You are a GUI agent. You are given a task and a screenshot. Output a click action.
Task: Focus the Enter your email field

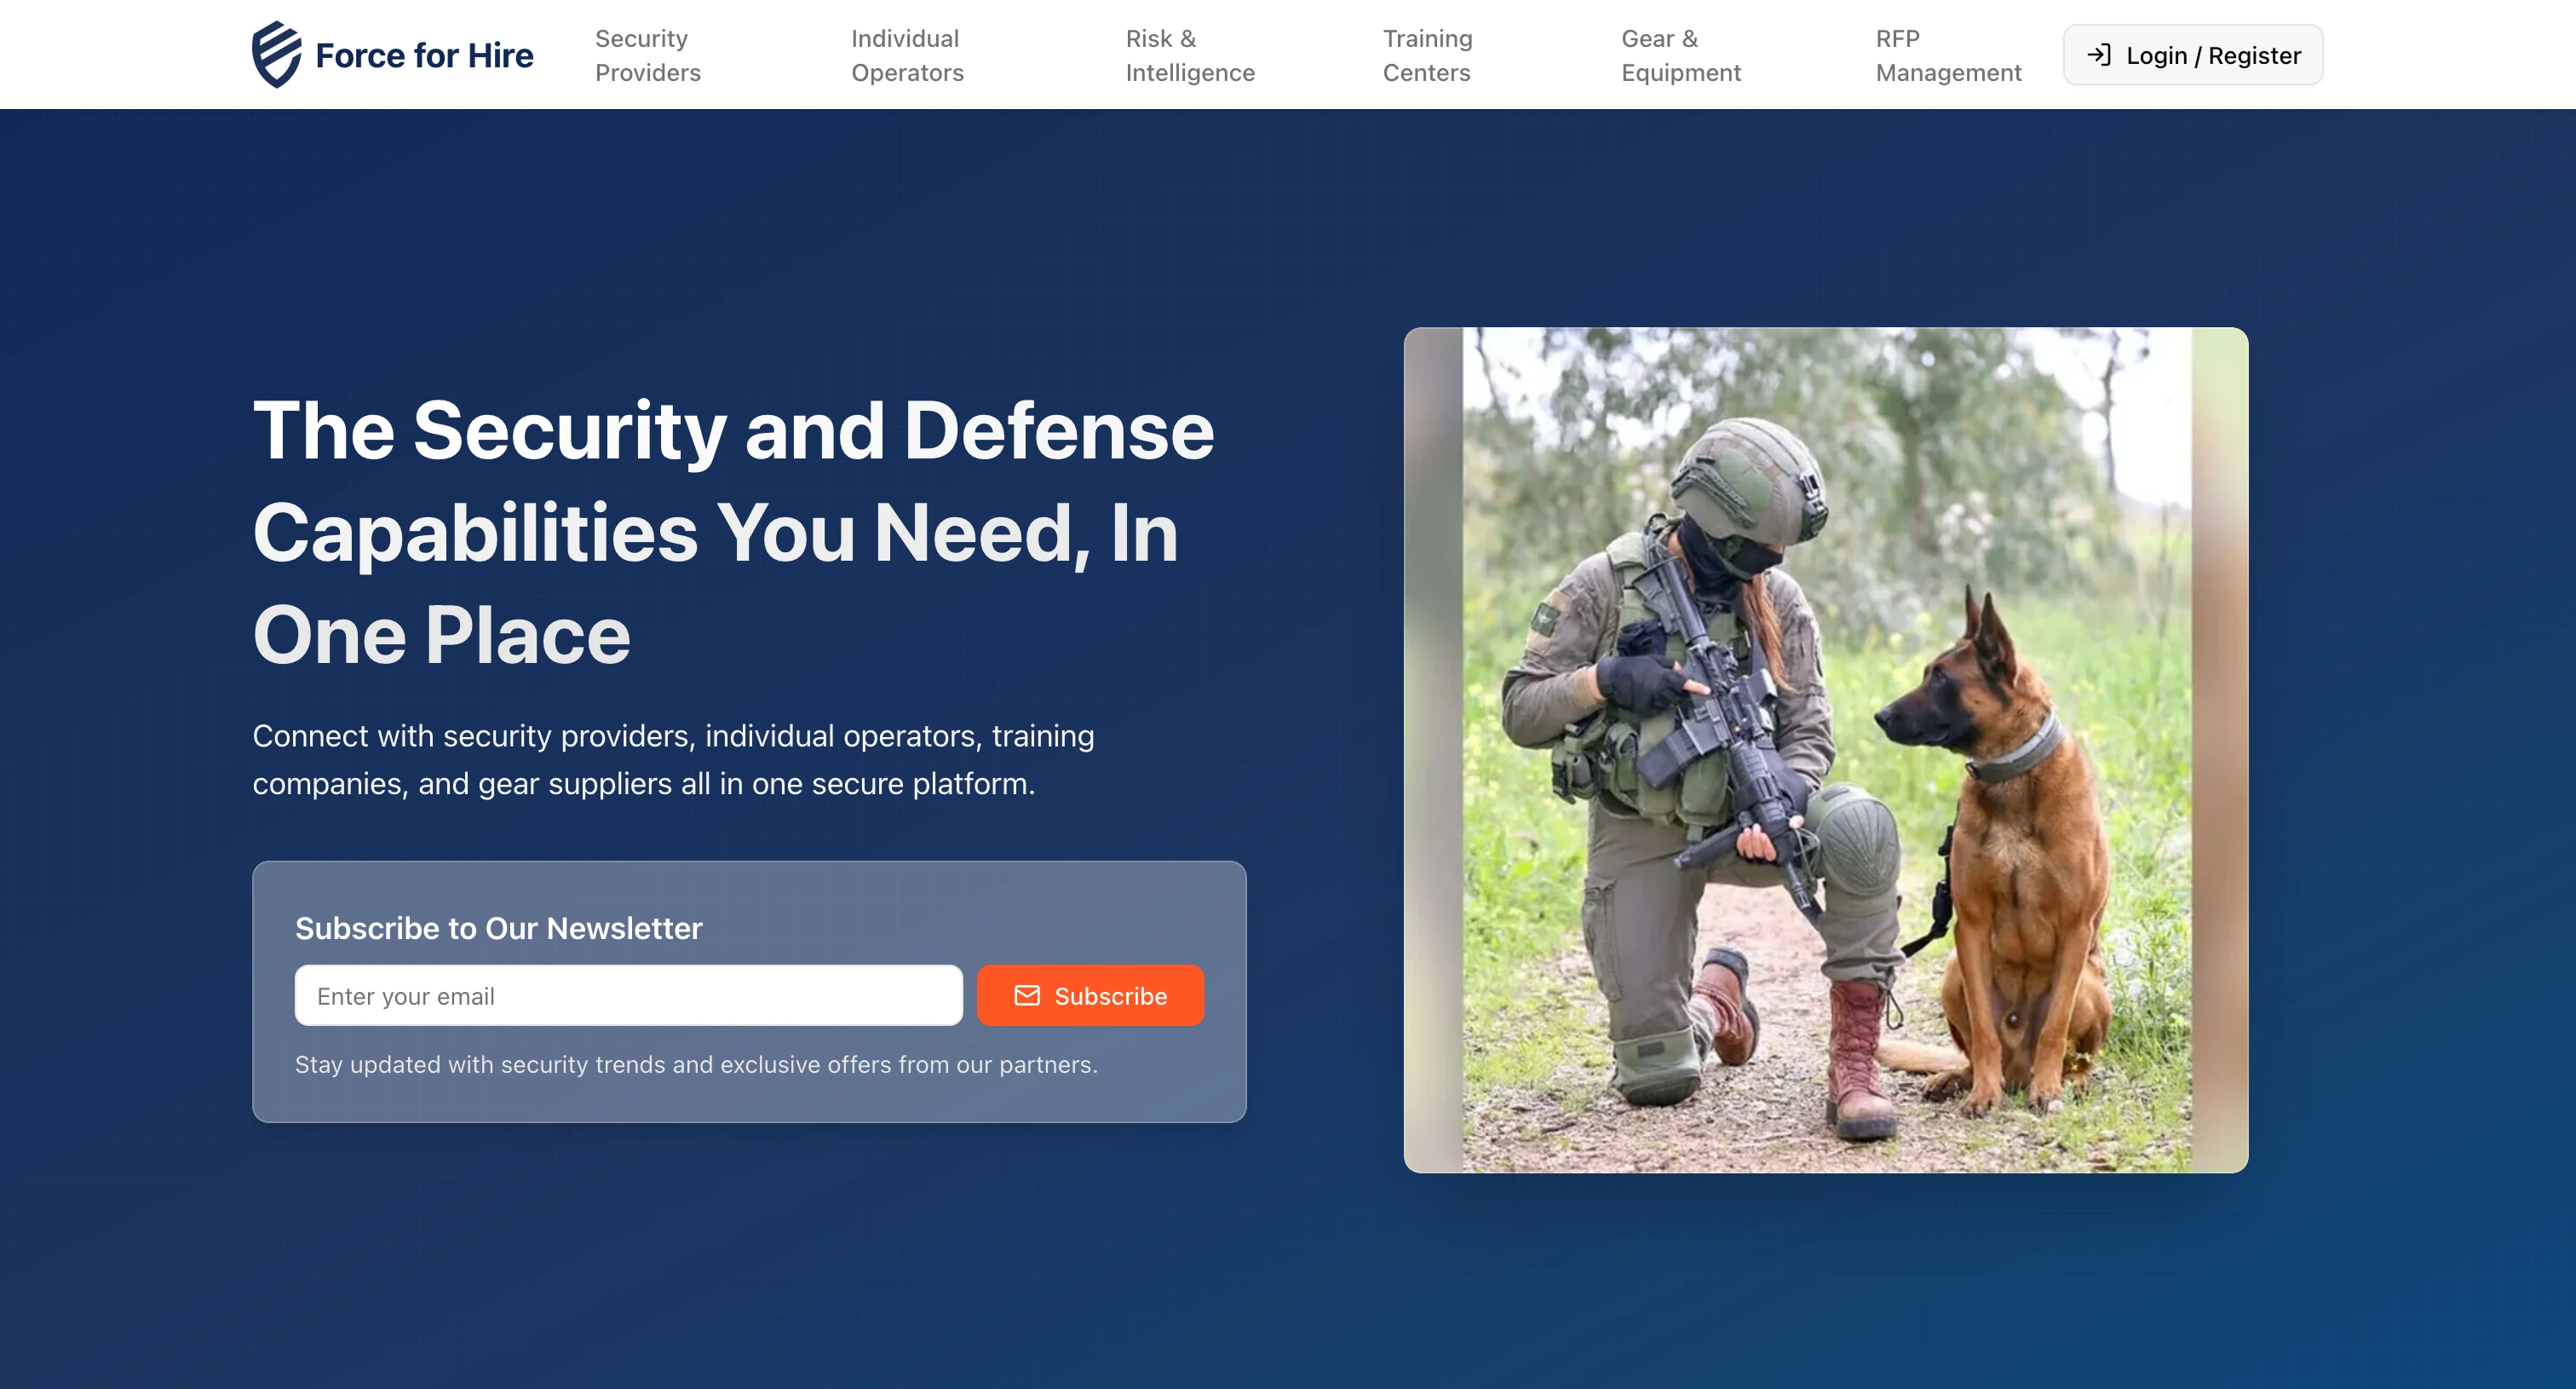[628, 995]
